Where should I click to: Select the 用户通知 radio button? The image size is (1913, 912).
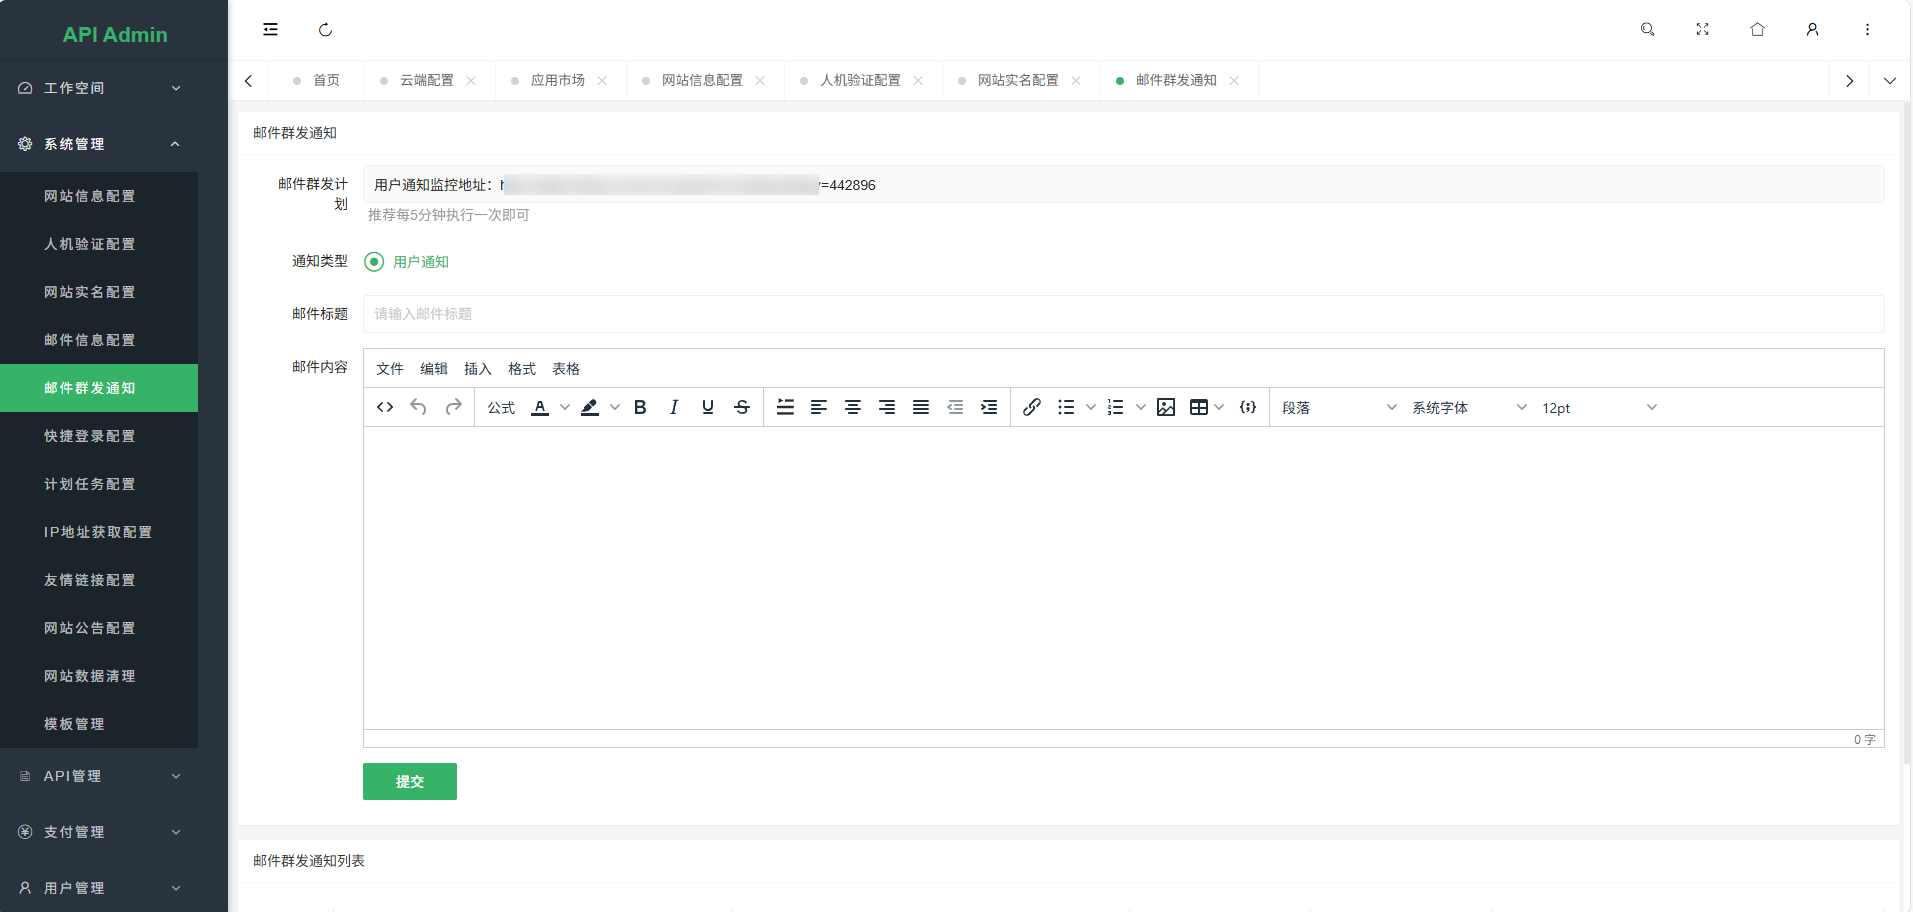(374, 262)
